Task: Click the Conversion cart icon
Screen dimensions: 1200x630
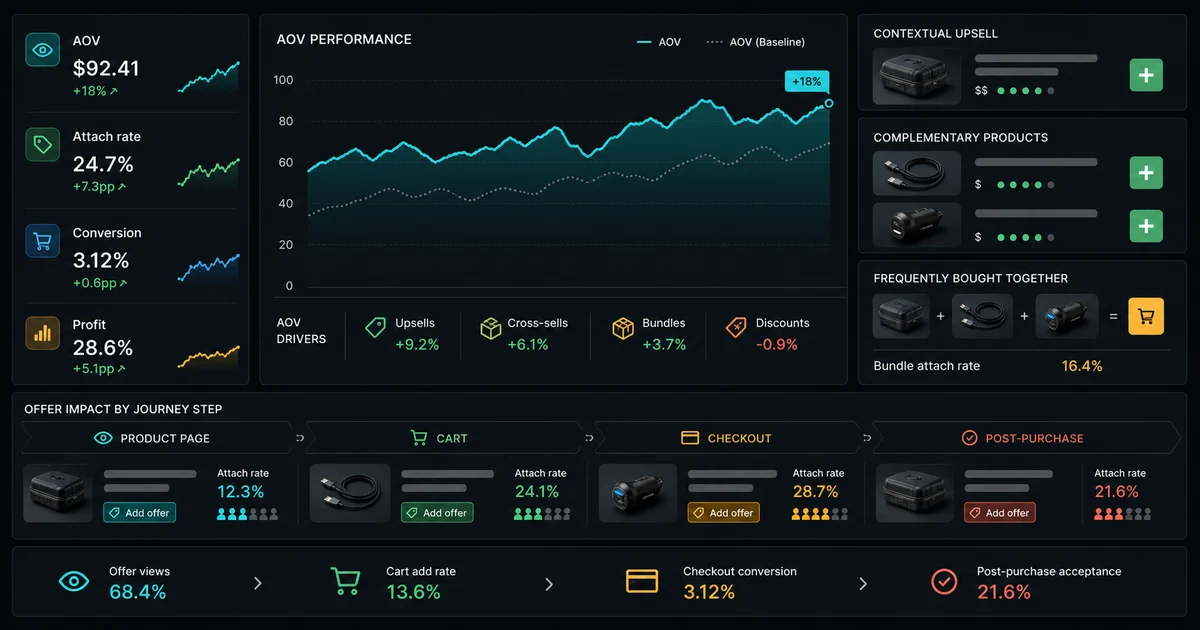Action: coord(42,241)
